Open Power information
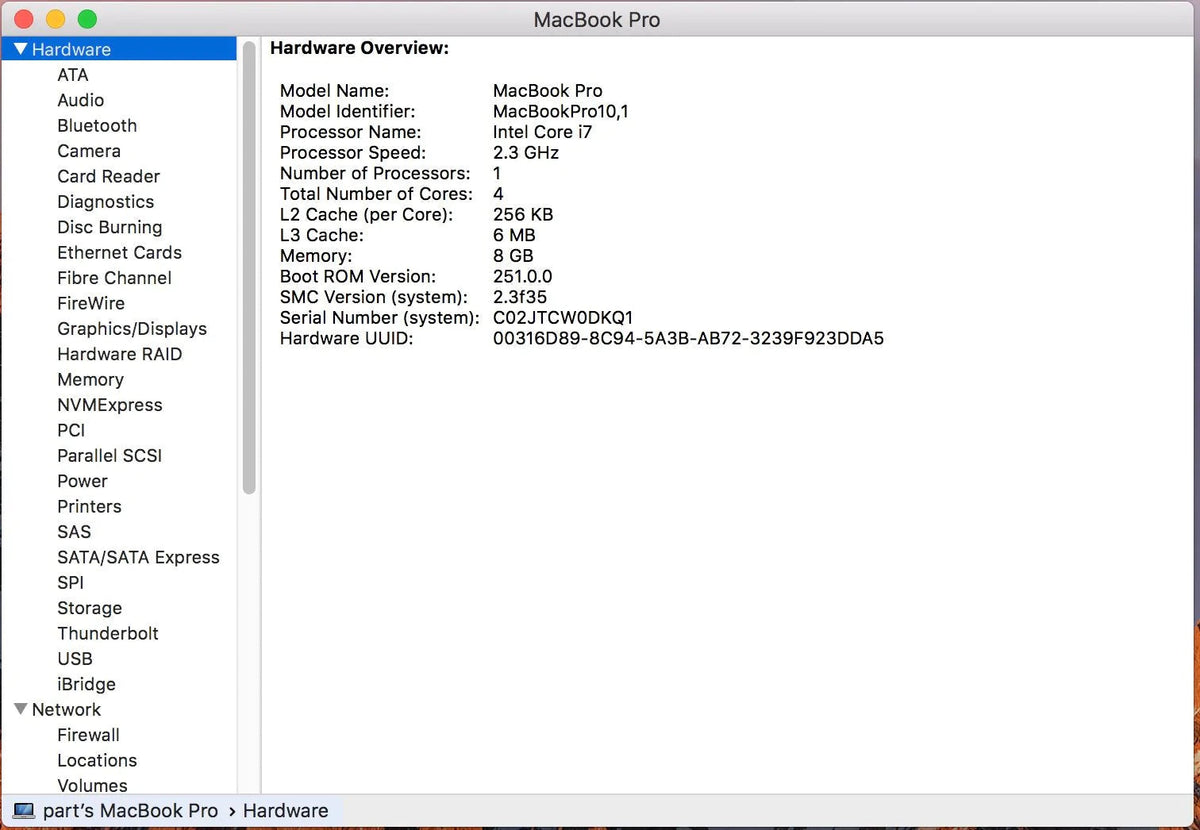The width and height of the screenshot is (1200, 830). pos(82,481)
